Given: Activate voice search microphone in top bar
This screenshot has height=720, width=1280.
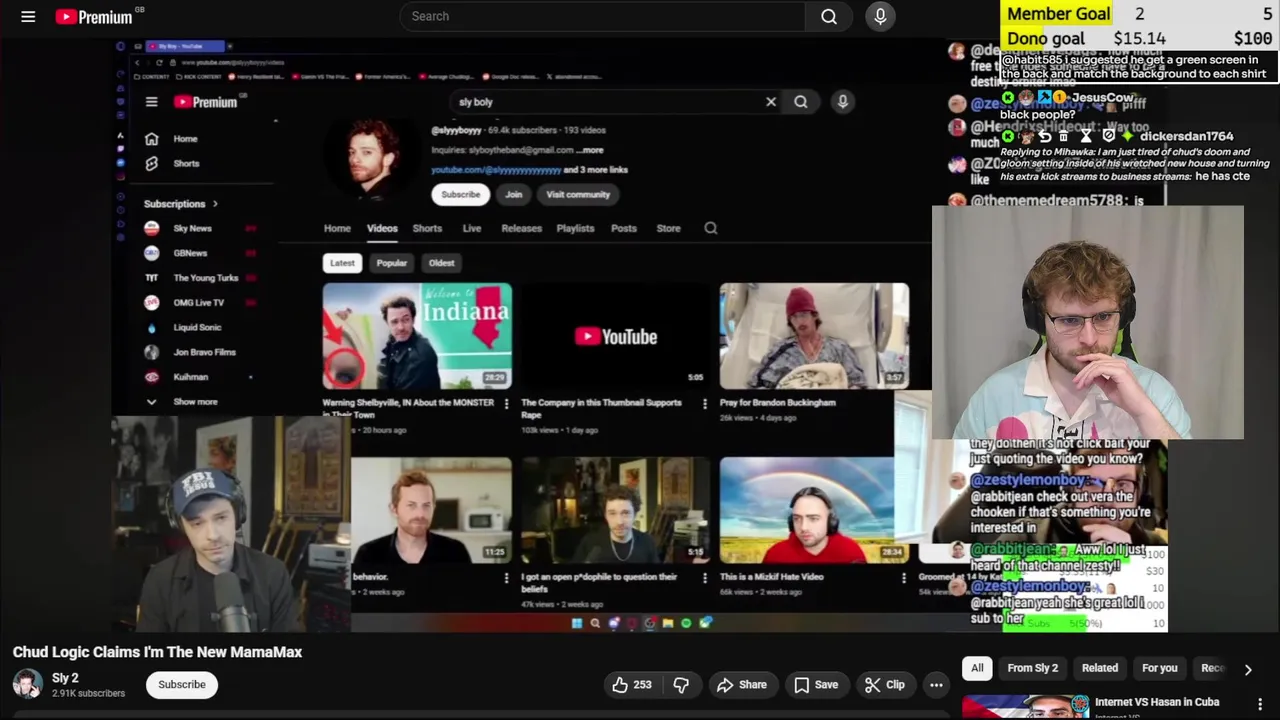Looking at the screenshot, I should click(x=880, y=16).
